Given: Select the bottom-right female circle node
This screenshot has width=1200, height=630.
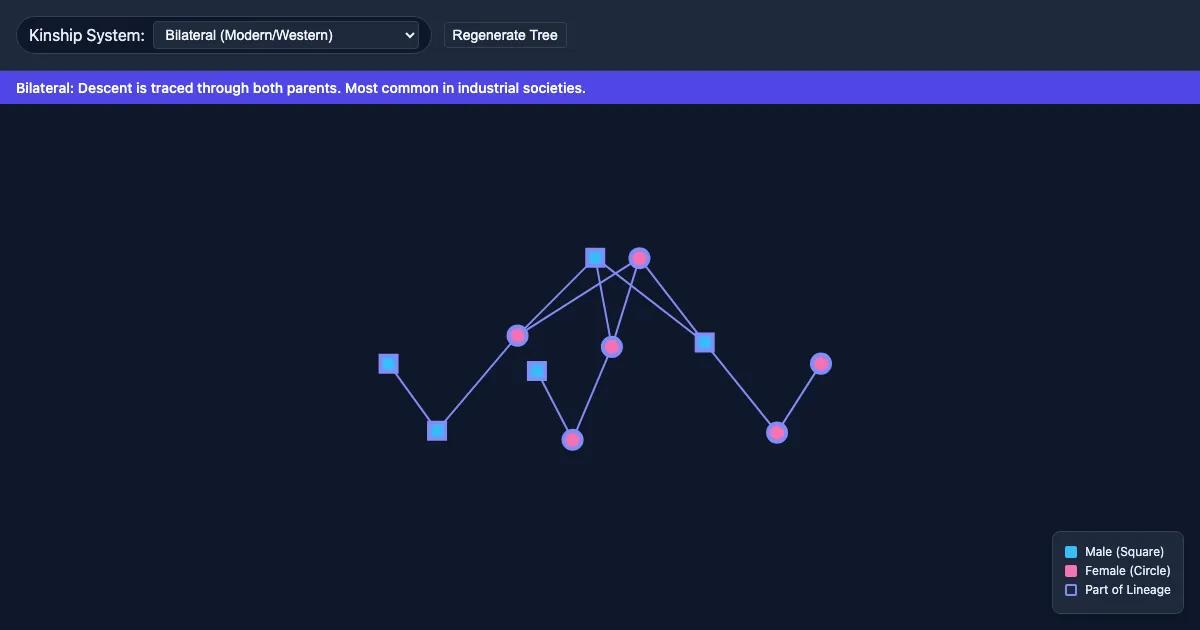Looking at the screenshot, I should click(777, 433).
